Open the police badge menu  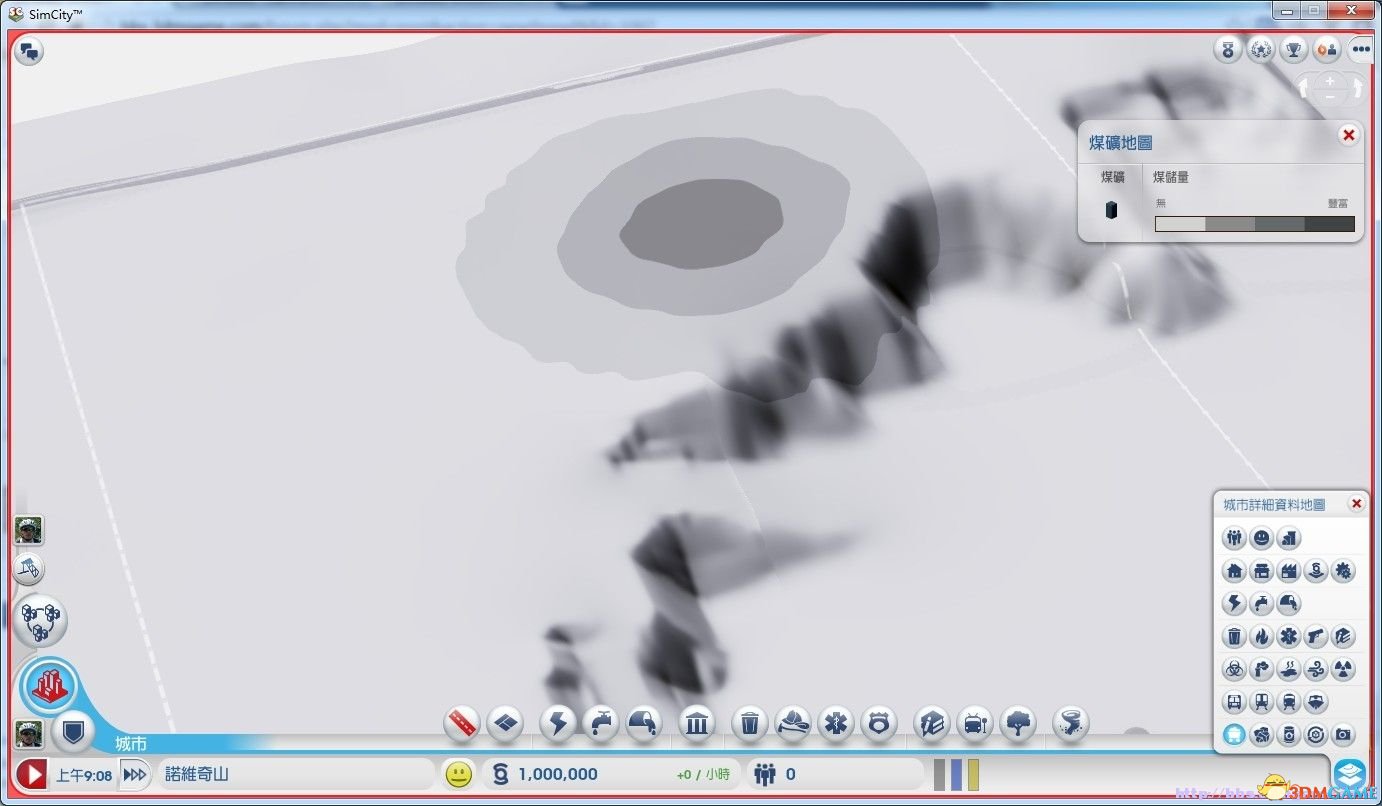tap(879, 722)
